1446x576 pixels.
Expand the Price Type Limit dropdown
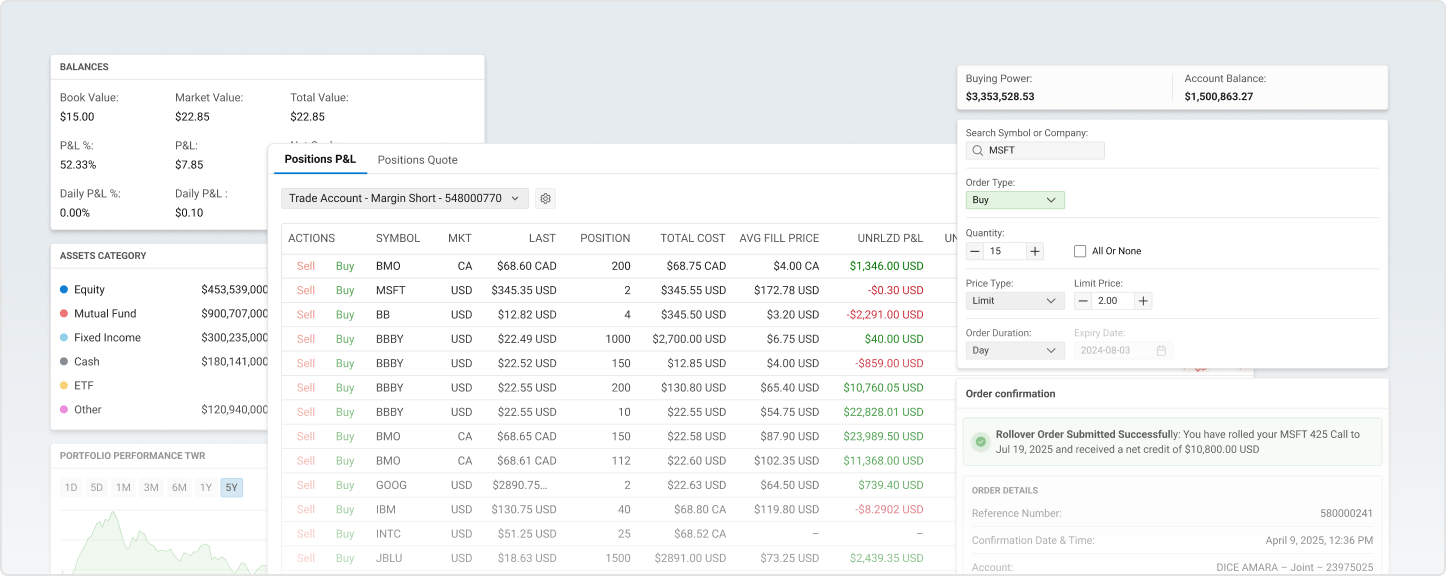(1015, 301)
